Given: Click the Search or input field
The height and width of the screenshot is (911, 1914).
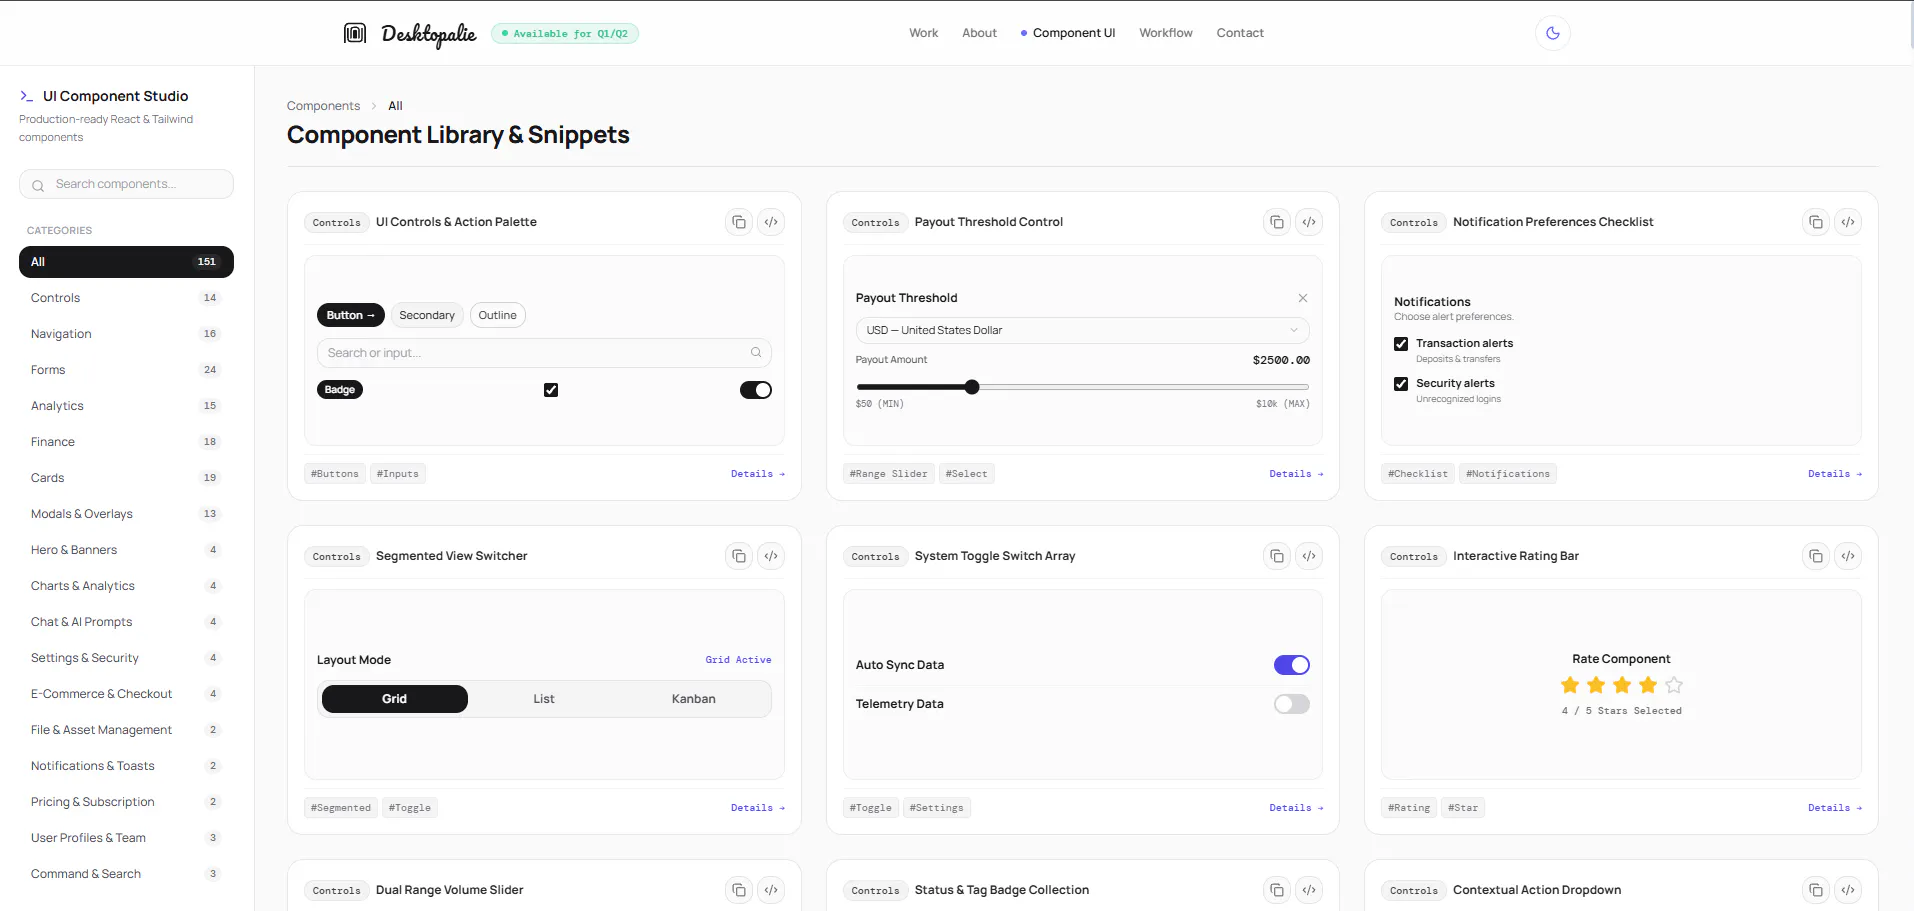Looking at the screenshot, I should 544,353.
